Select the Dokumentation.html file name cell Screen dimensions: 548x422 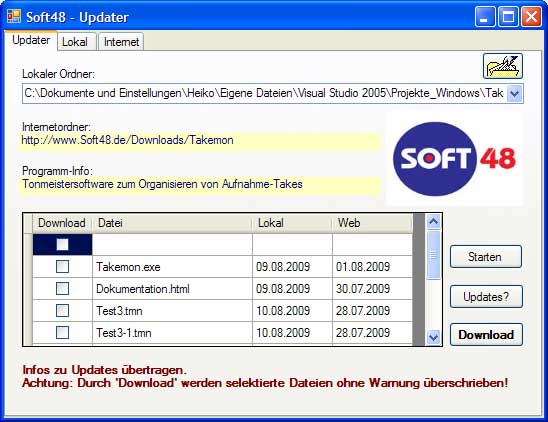pos(172,289)
